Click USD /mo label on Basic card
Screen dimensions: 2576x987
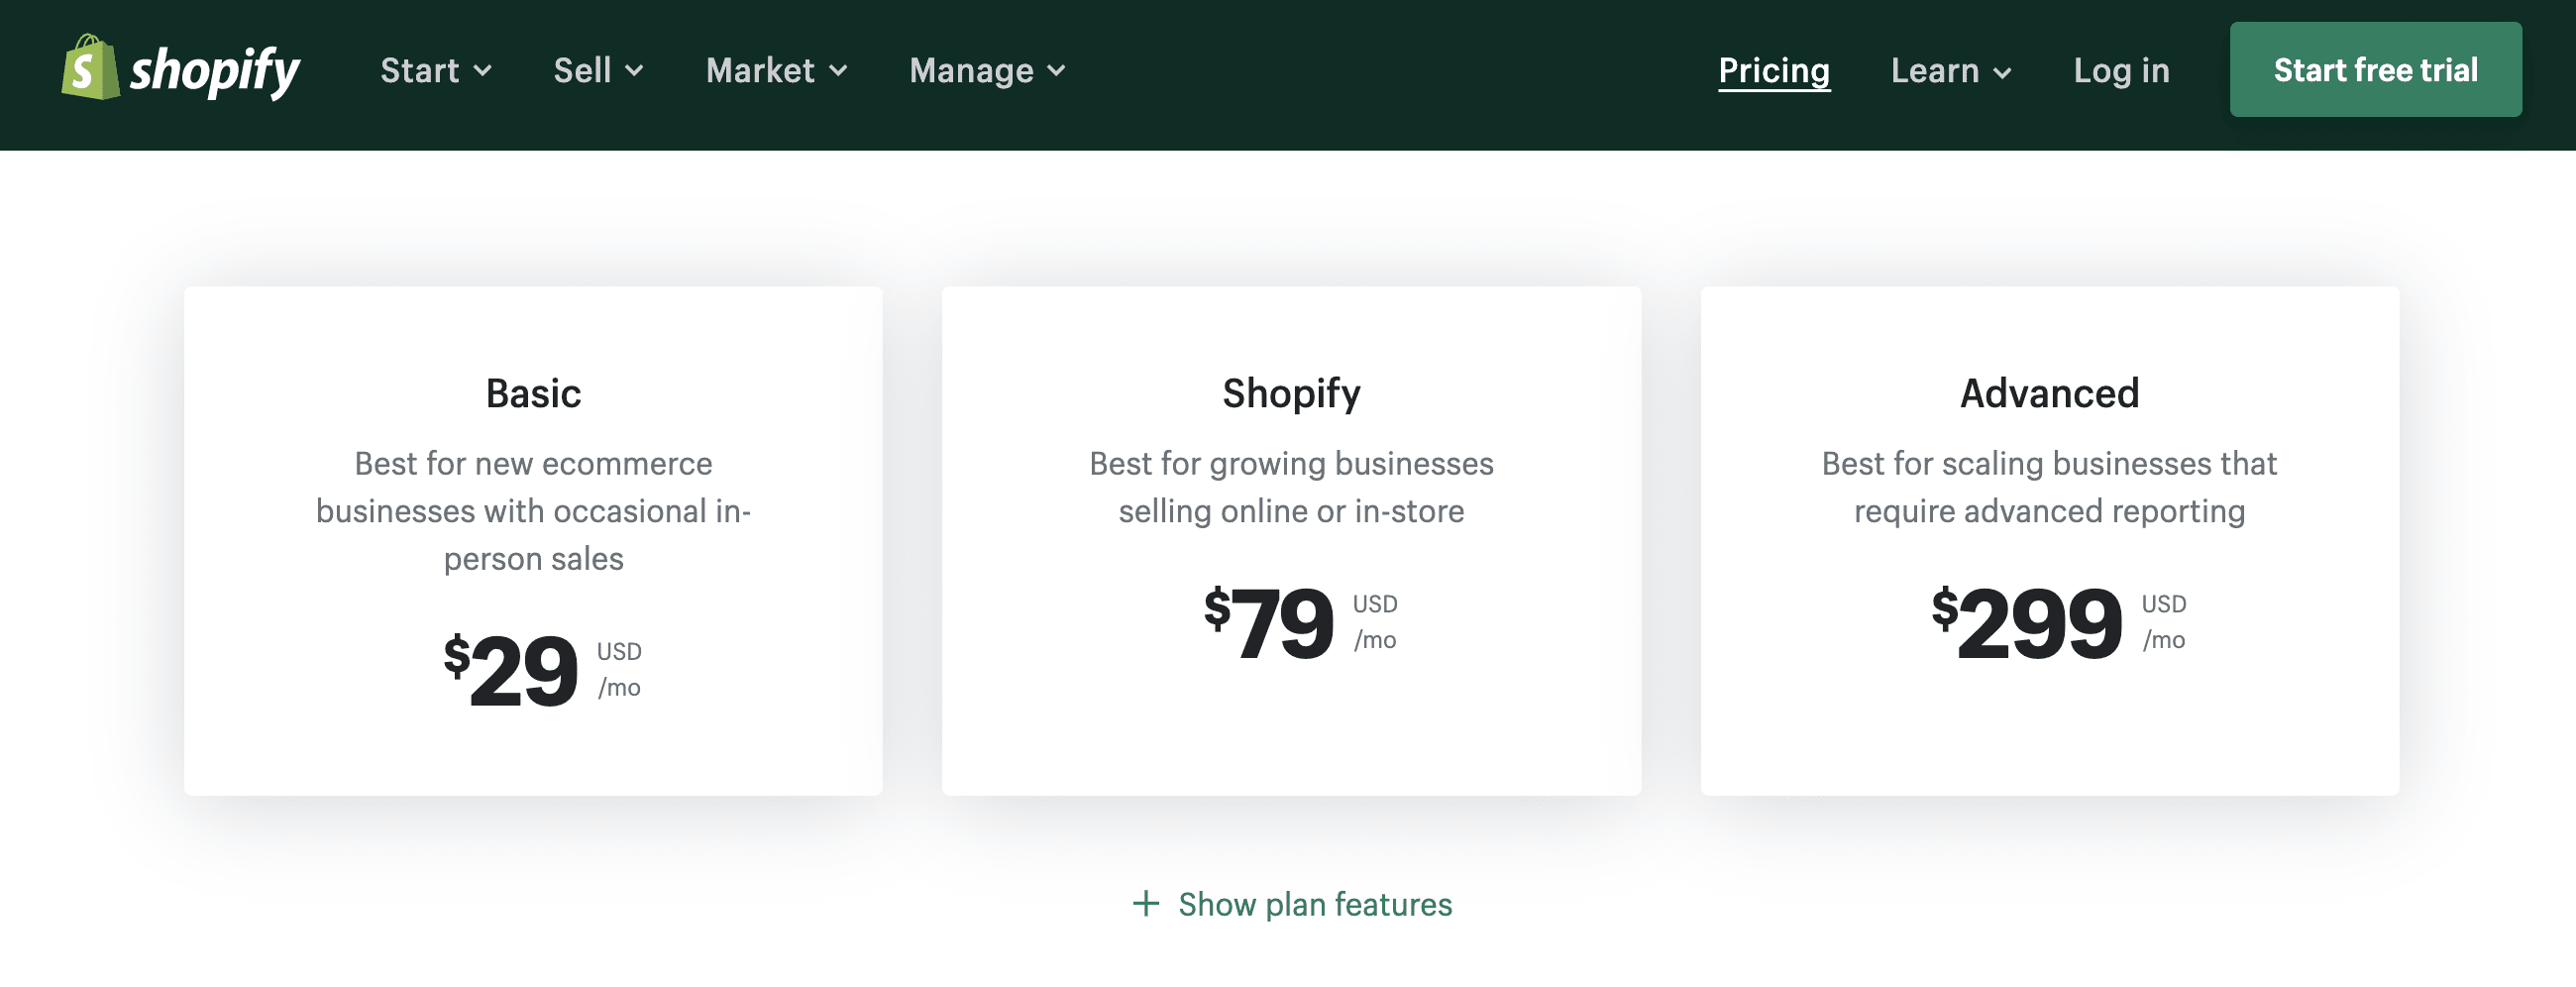(x=619, y=670)
